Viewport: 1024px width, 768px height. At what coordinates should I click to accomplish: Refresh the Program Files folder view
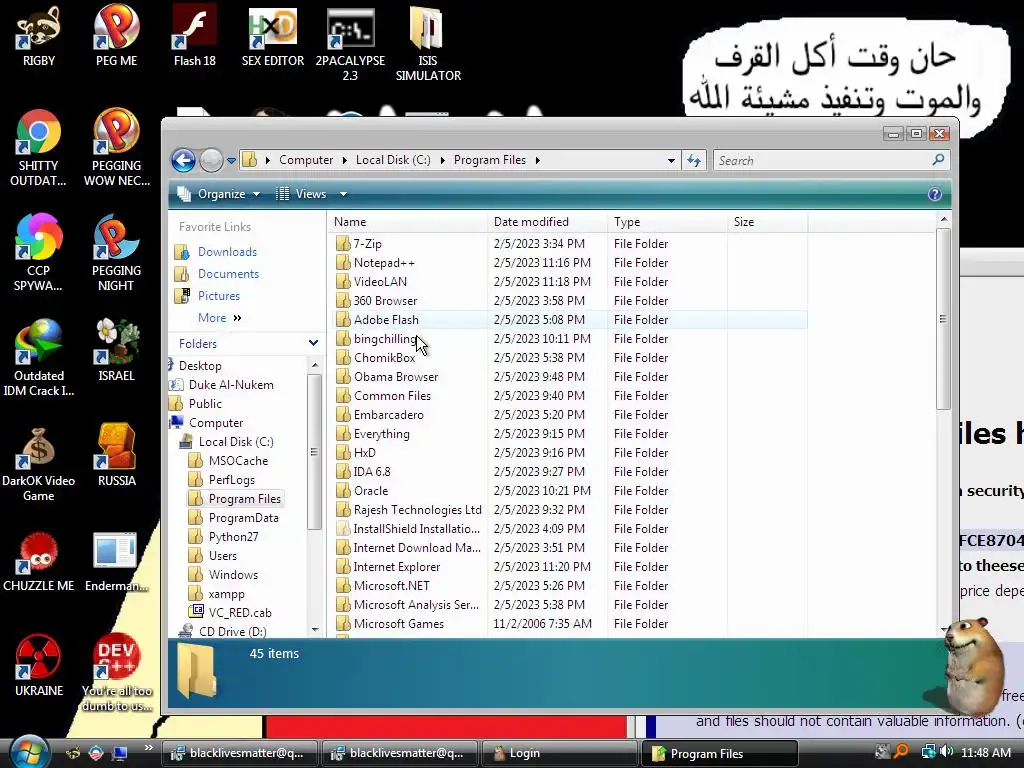coord(694,160)
